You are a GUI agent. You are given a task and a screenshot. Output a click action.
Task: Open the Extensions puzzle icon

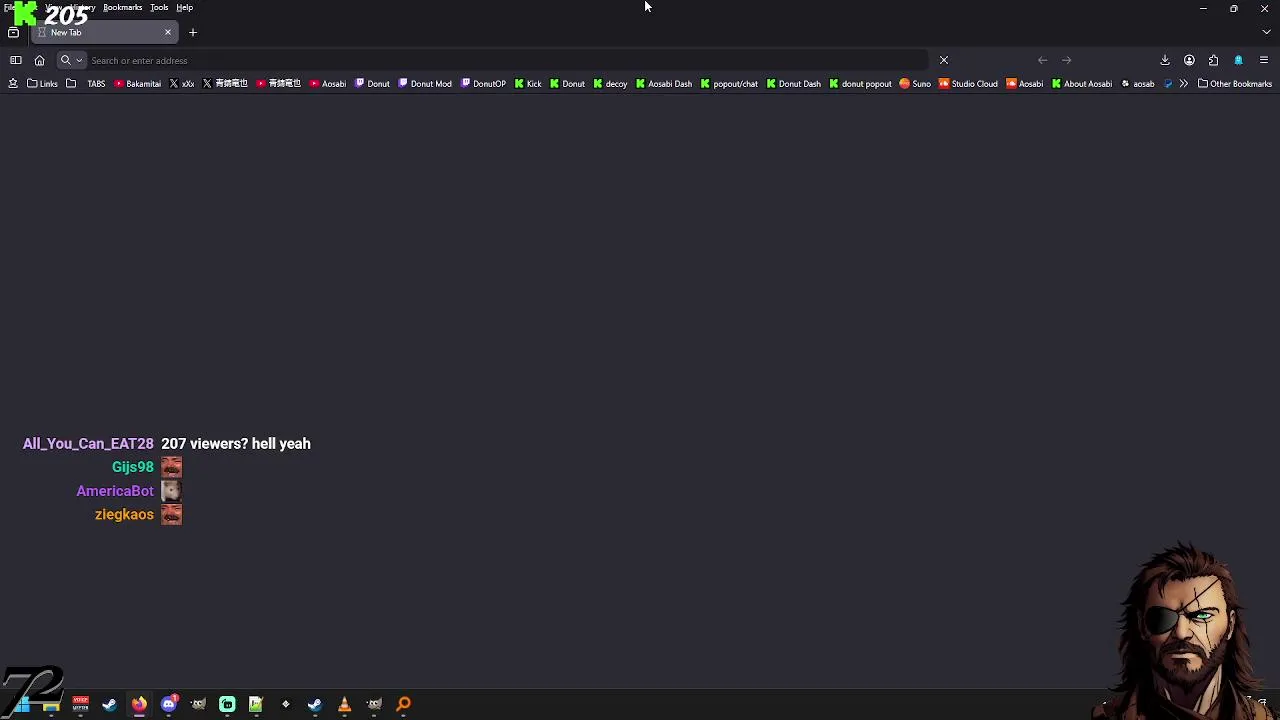(1213, 60)
